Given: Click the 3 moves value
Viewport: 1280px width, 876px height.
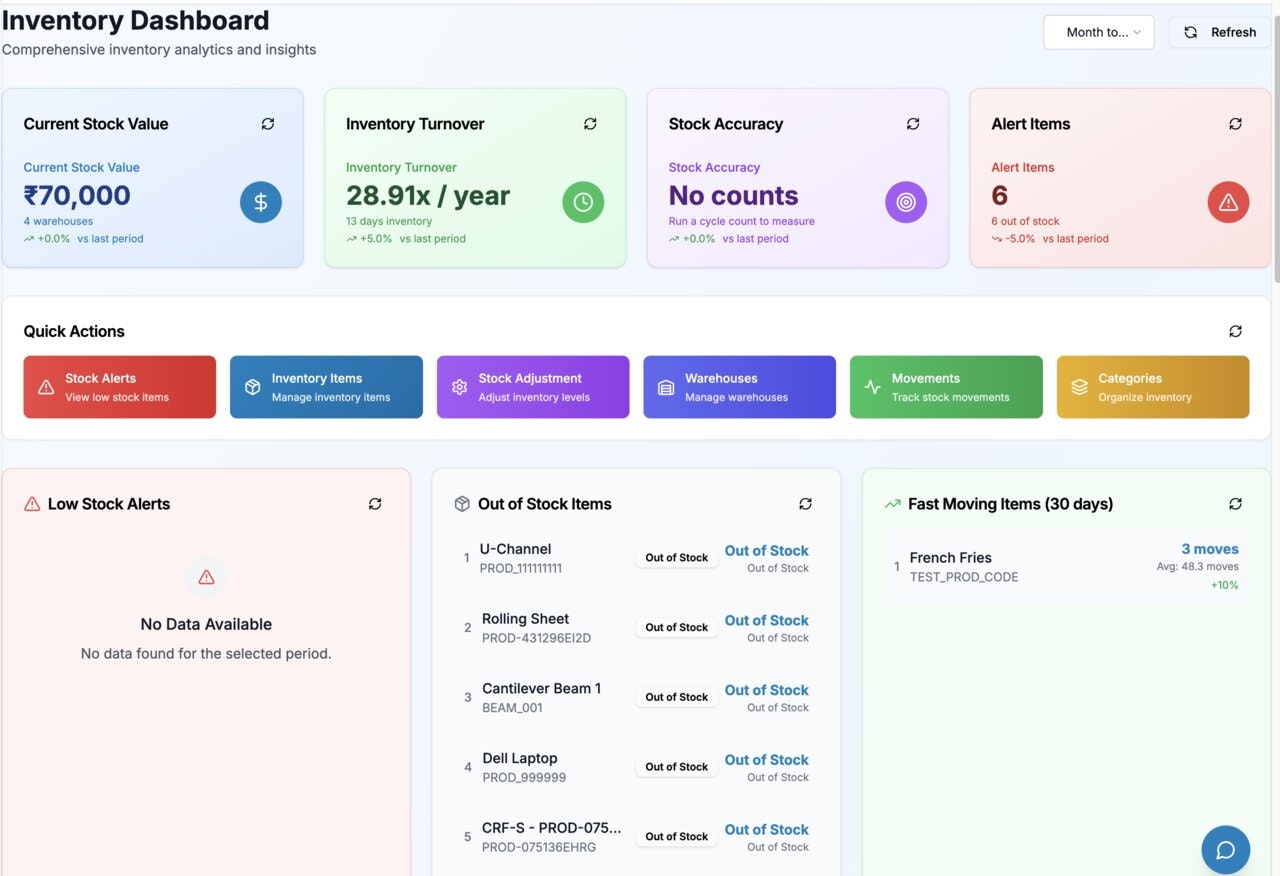Looking at the screenshot, I should coord(1210,549).
